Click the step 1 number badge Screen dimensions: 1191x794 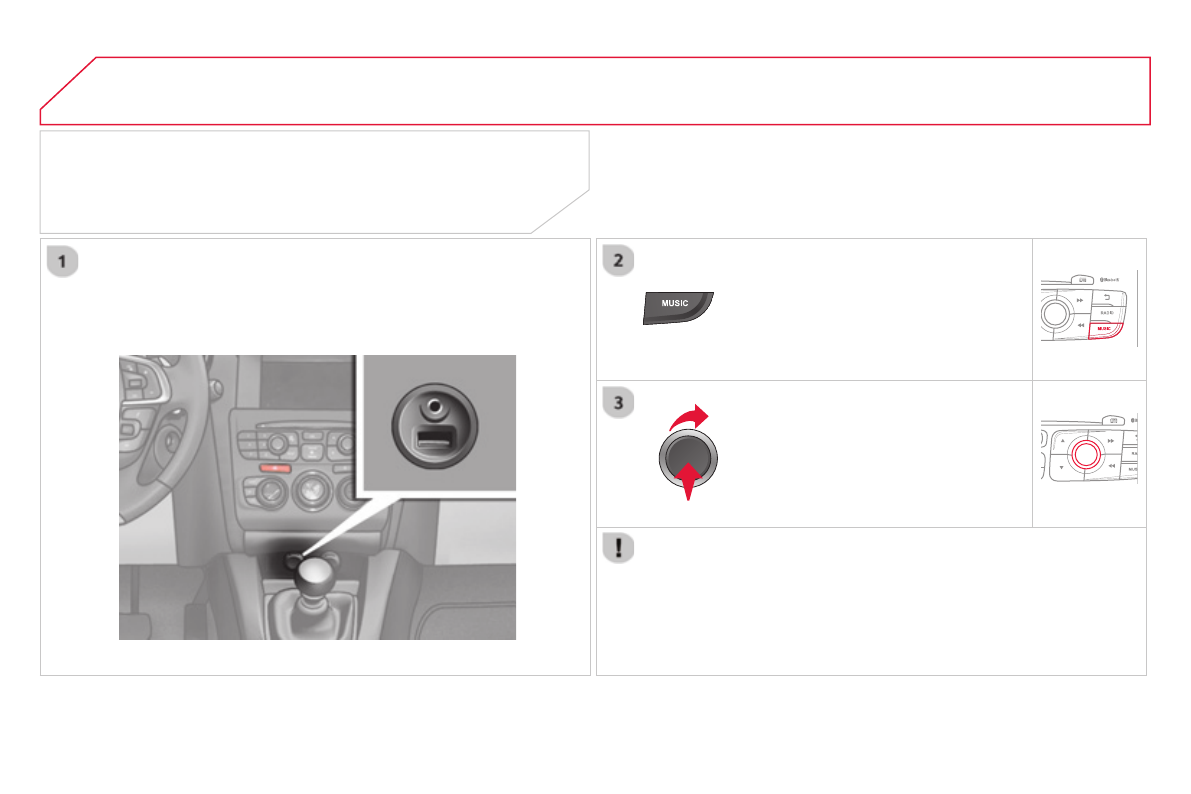tap(62, 261)
